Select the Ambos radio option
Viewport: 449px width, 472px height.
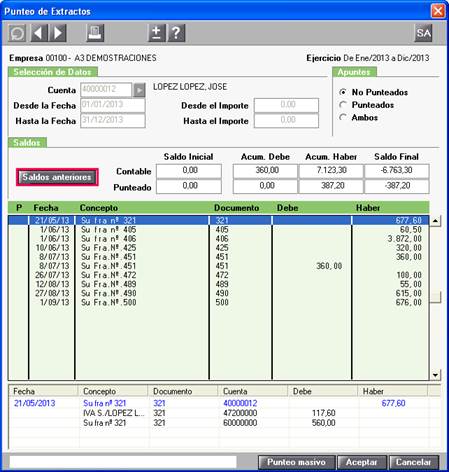342,117
